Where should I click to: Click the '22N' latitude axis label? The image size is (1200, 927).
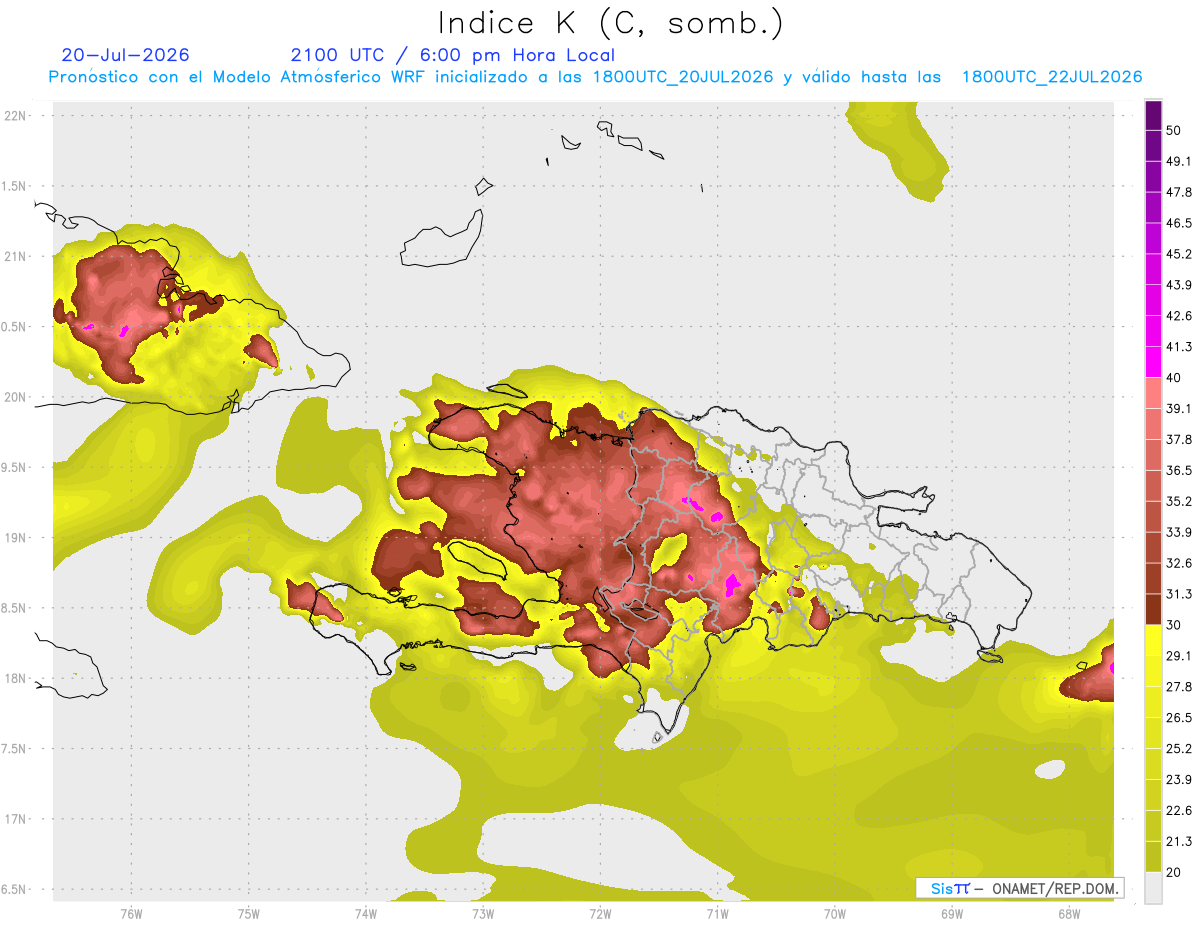15,116
